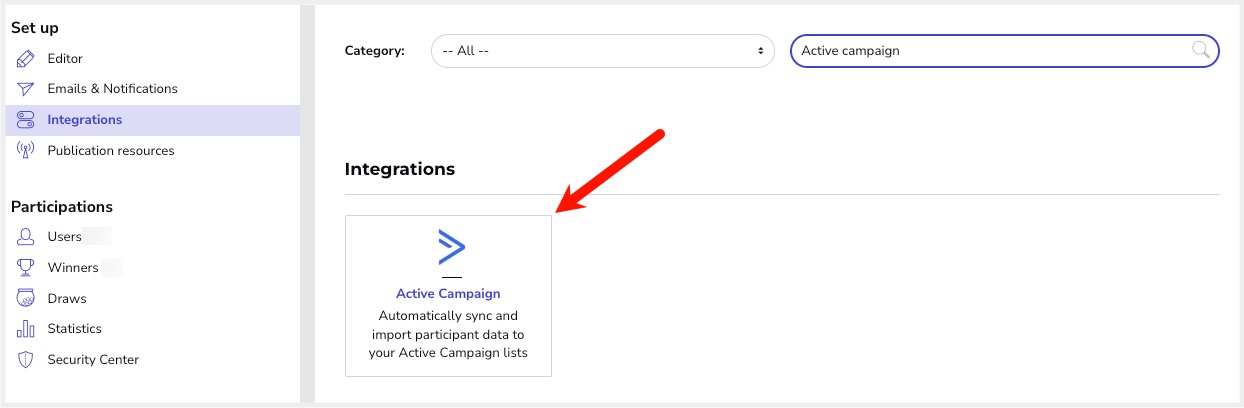
Task: Open the Category dropdown
Action: click(x=602, y=51)
